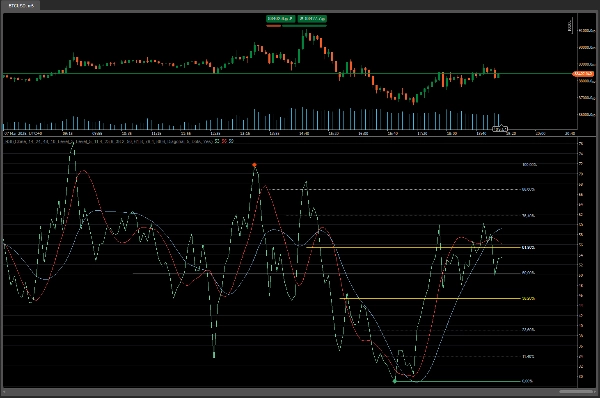
Task: Click the right green order label above the candles
Action: coord(312,18)
